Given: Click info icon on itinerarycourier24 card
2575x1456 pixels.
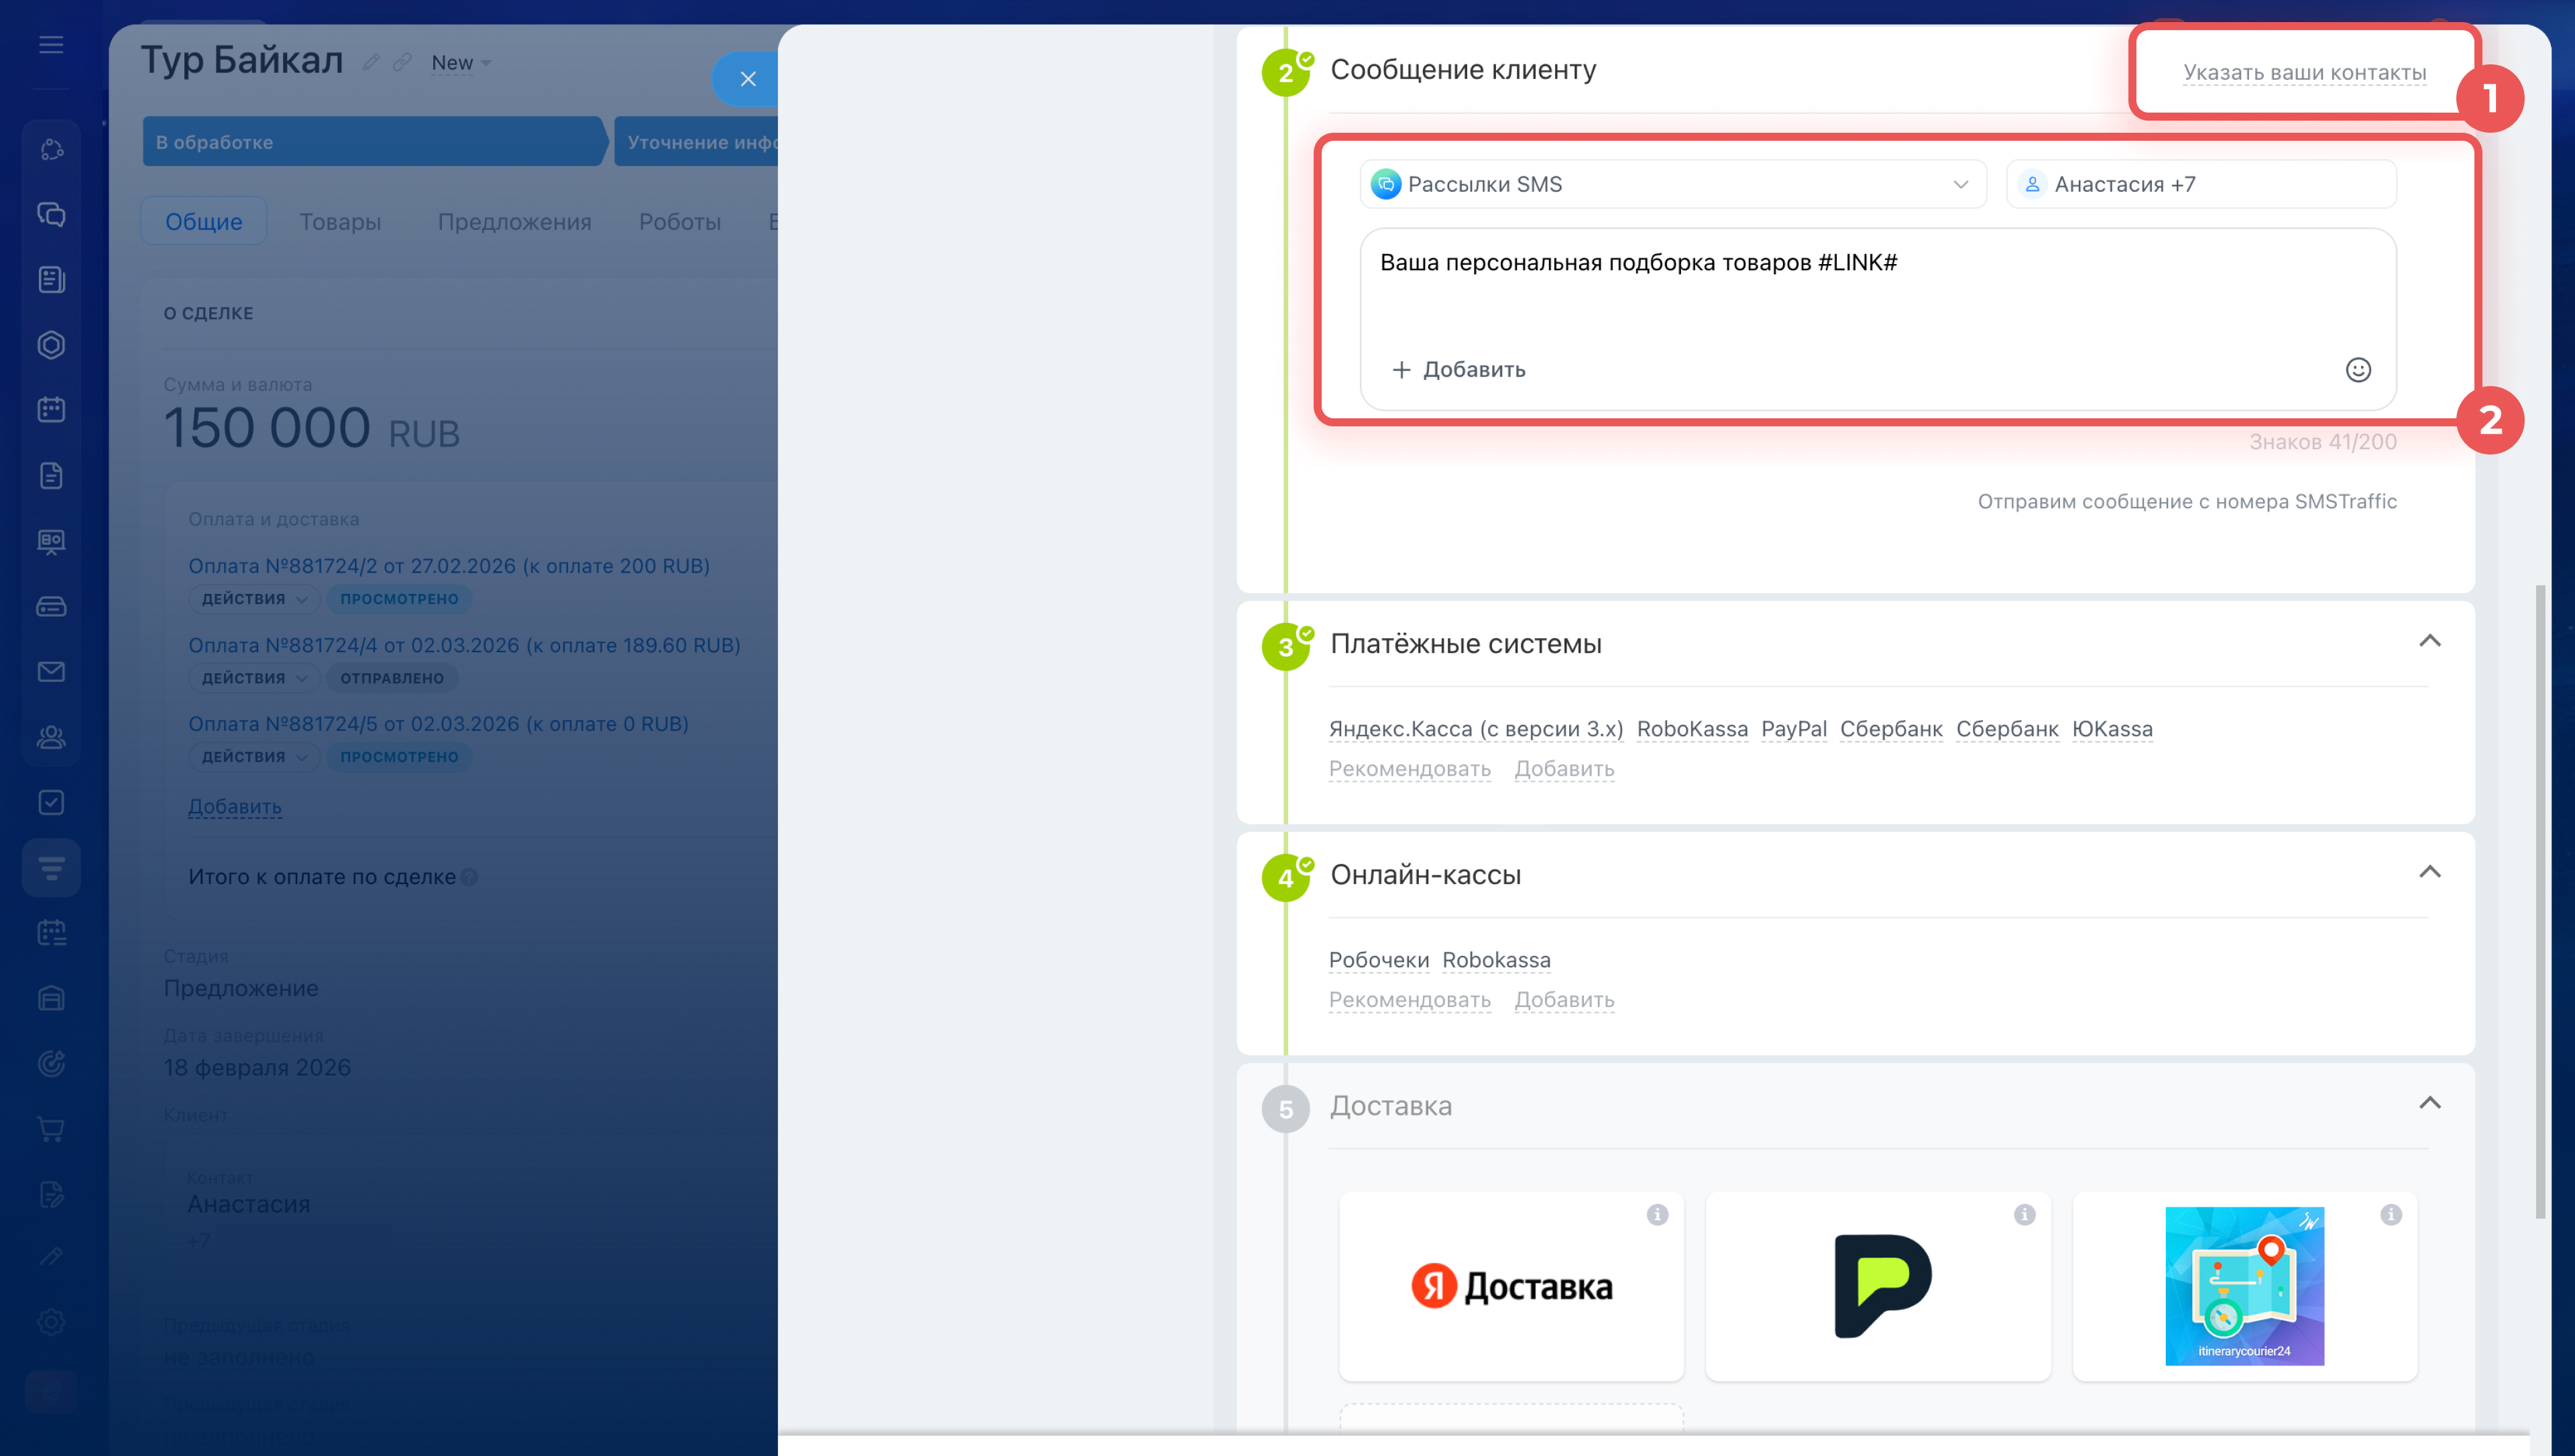Looking at the screenshot, I should 2390,1214.
